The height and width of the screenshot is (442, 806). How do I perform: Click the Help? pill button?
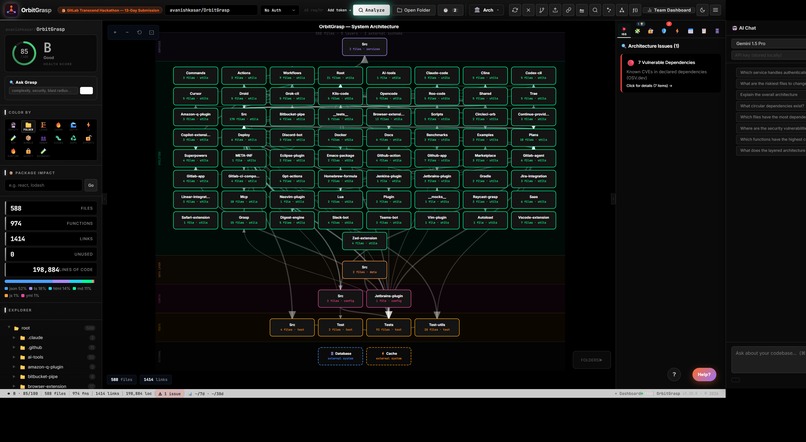[x=704, y=375]
